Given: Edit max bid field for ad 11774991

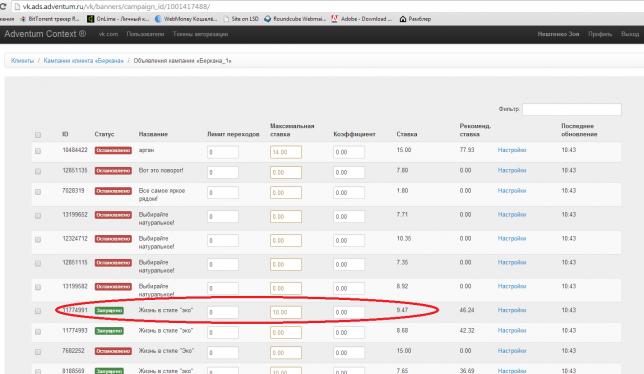Looking at the screenshot, I should 286,312.
